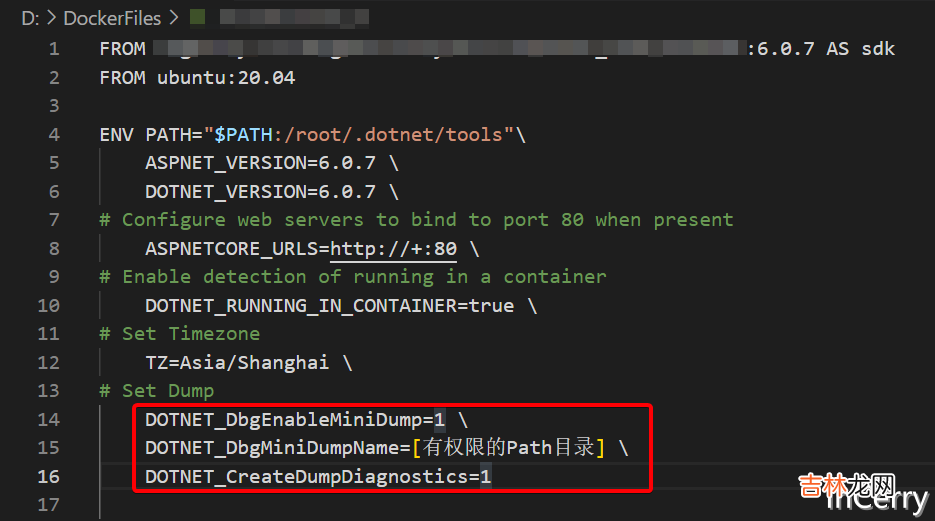Click the '# Set Dump' comment

pyautogui.click(x=156, y=390)
